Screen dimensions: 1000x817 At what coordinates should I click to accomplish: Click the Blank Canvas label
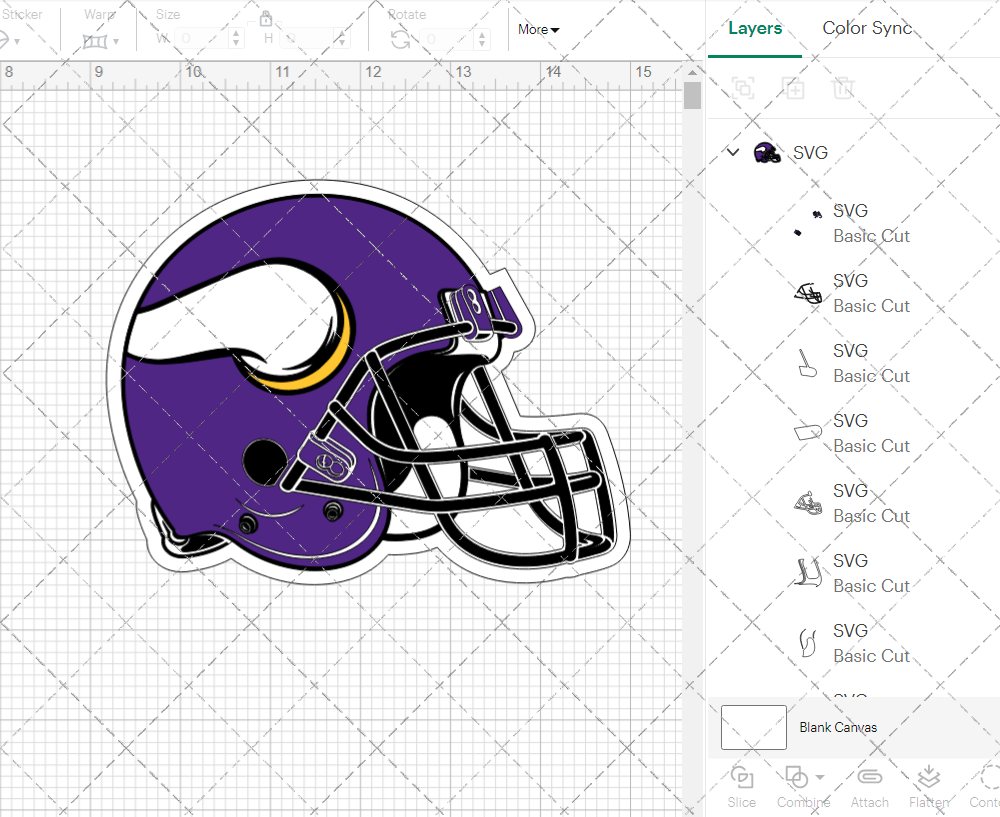[x=838, y=727]
